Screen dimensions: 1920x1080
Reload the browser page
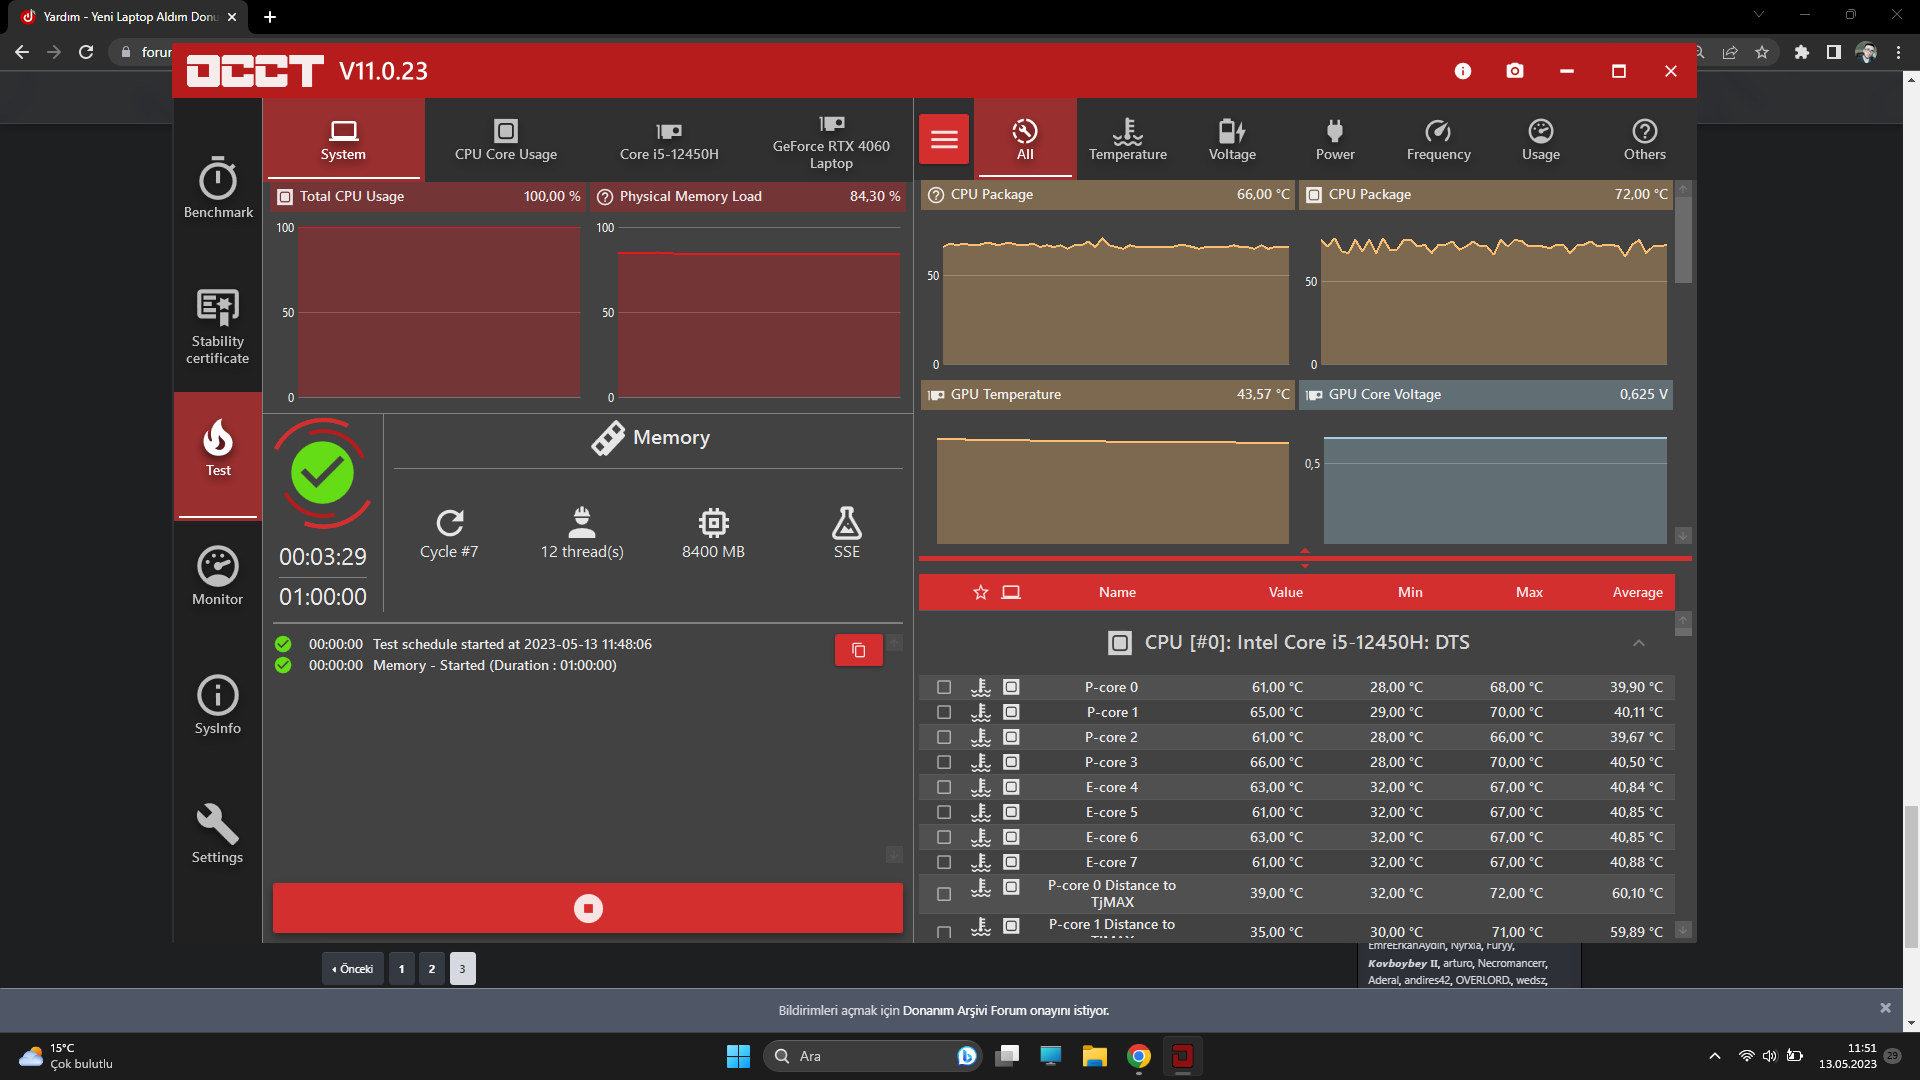point(86,52)
